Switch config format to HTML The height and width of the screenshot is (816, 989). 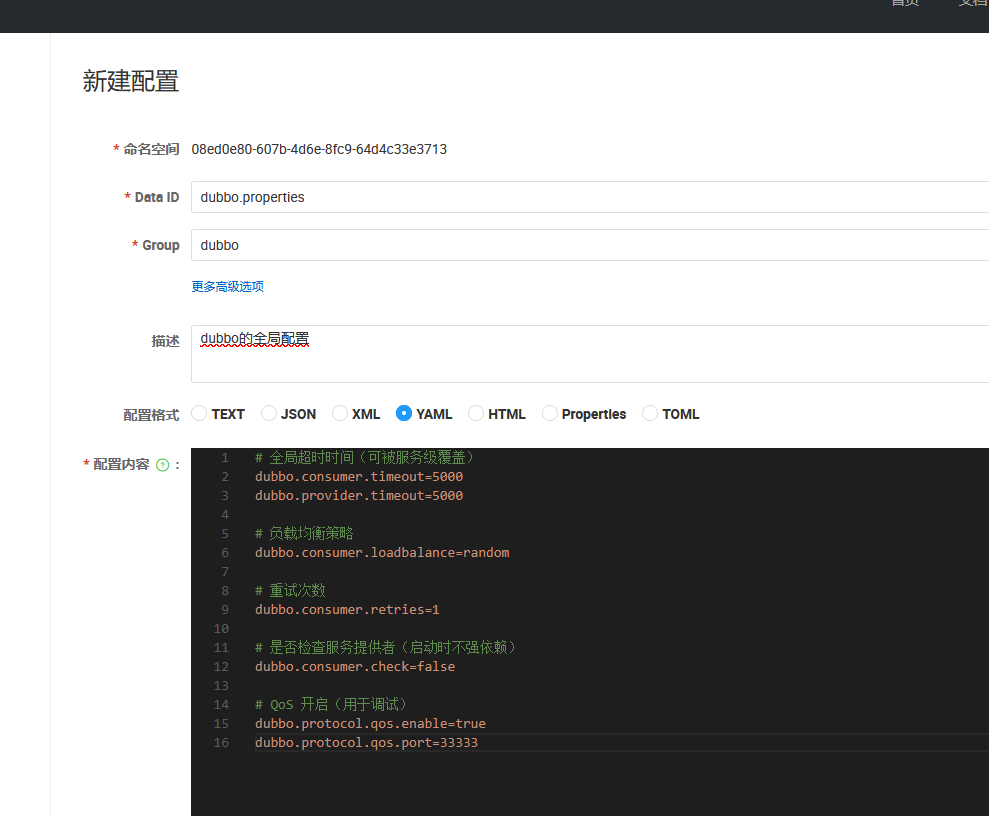[x=476, y=413]
